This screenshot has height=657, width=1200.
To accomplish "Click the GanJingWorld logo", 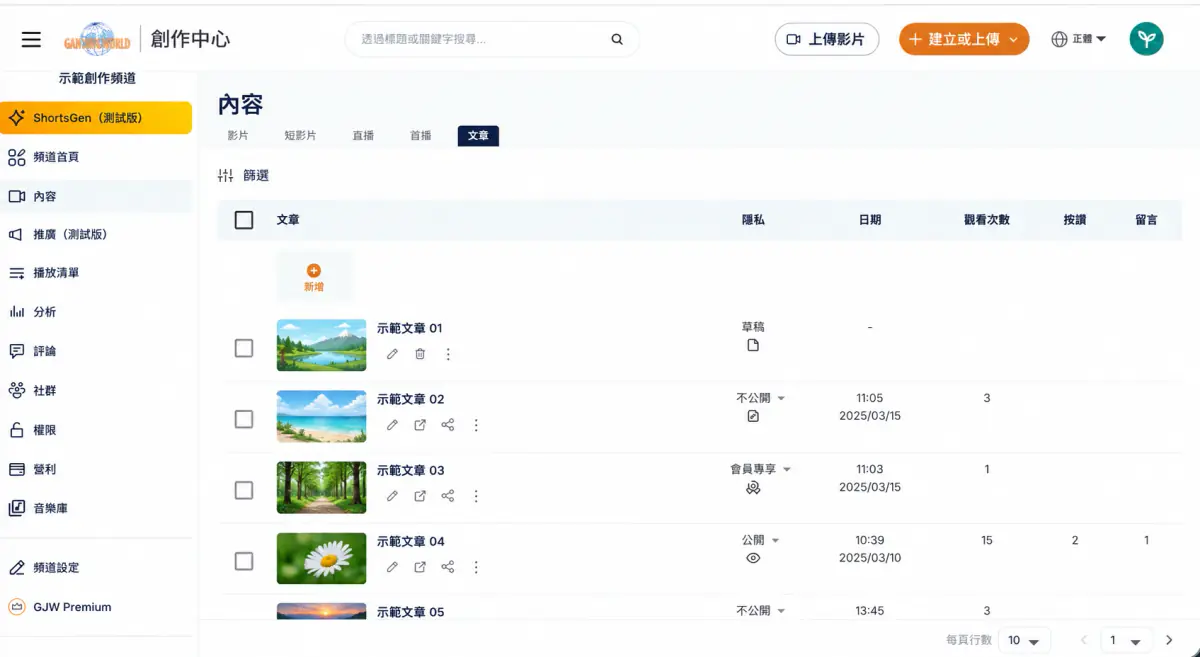I will (97, 39).
